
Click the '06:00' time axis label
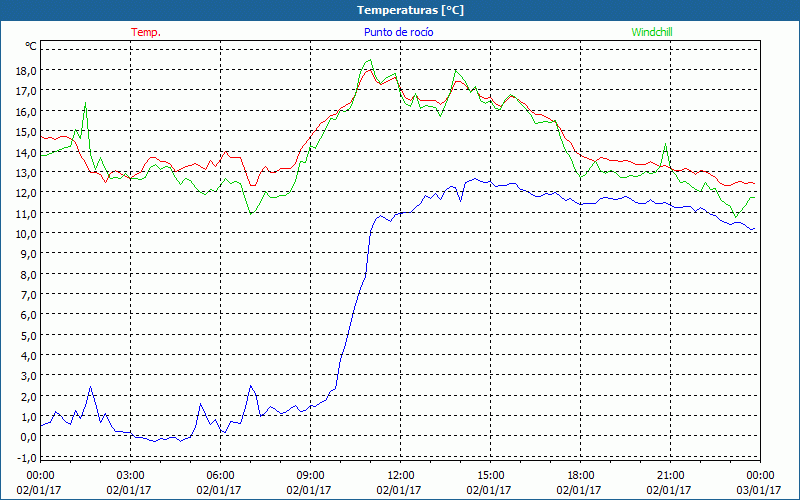pyautogui.click(x=220, y=475)
